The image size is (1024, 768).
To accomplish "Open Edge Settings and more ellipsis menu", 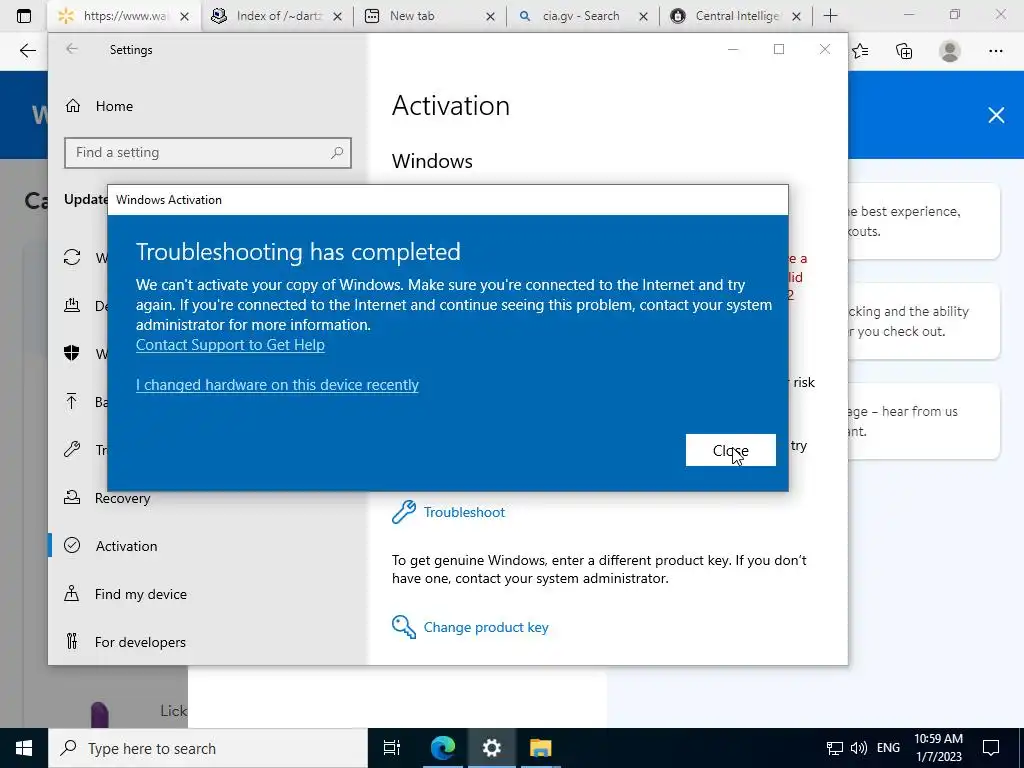I will tap(995, 51).
